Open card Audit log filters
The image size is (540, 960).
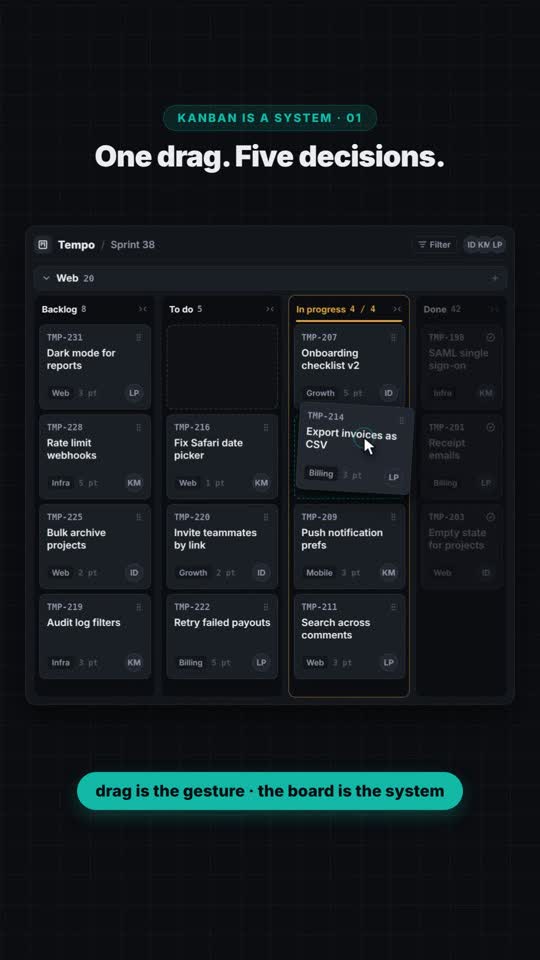95,636
